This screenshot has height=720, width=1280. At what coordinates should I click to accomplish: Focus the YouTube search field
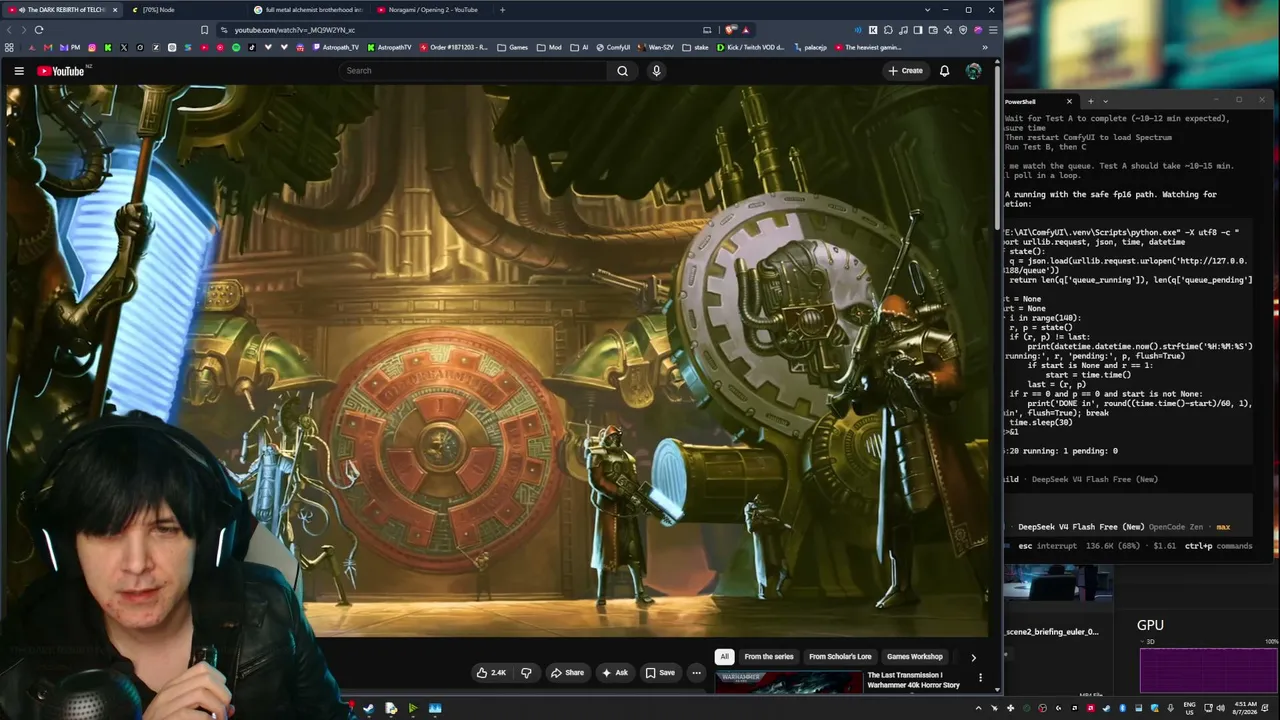tap(472, 71)
